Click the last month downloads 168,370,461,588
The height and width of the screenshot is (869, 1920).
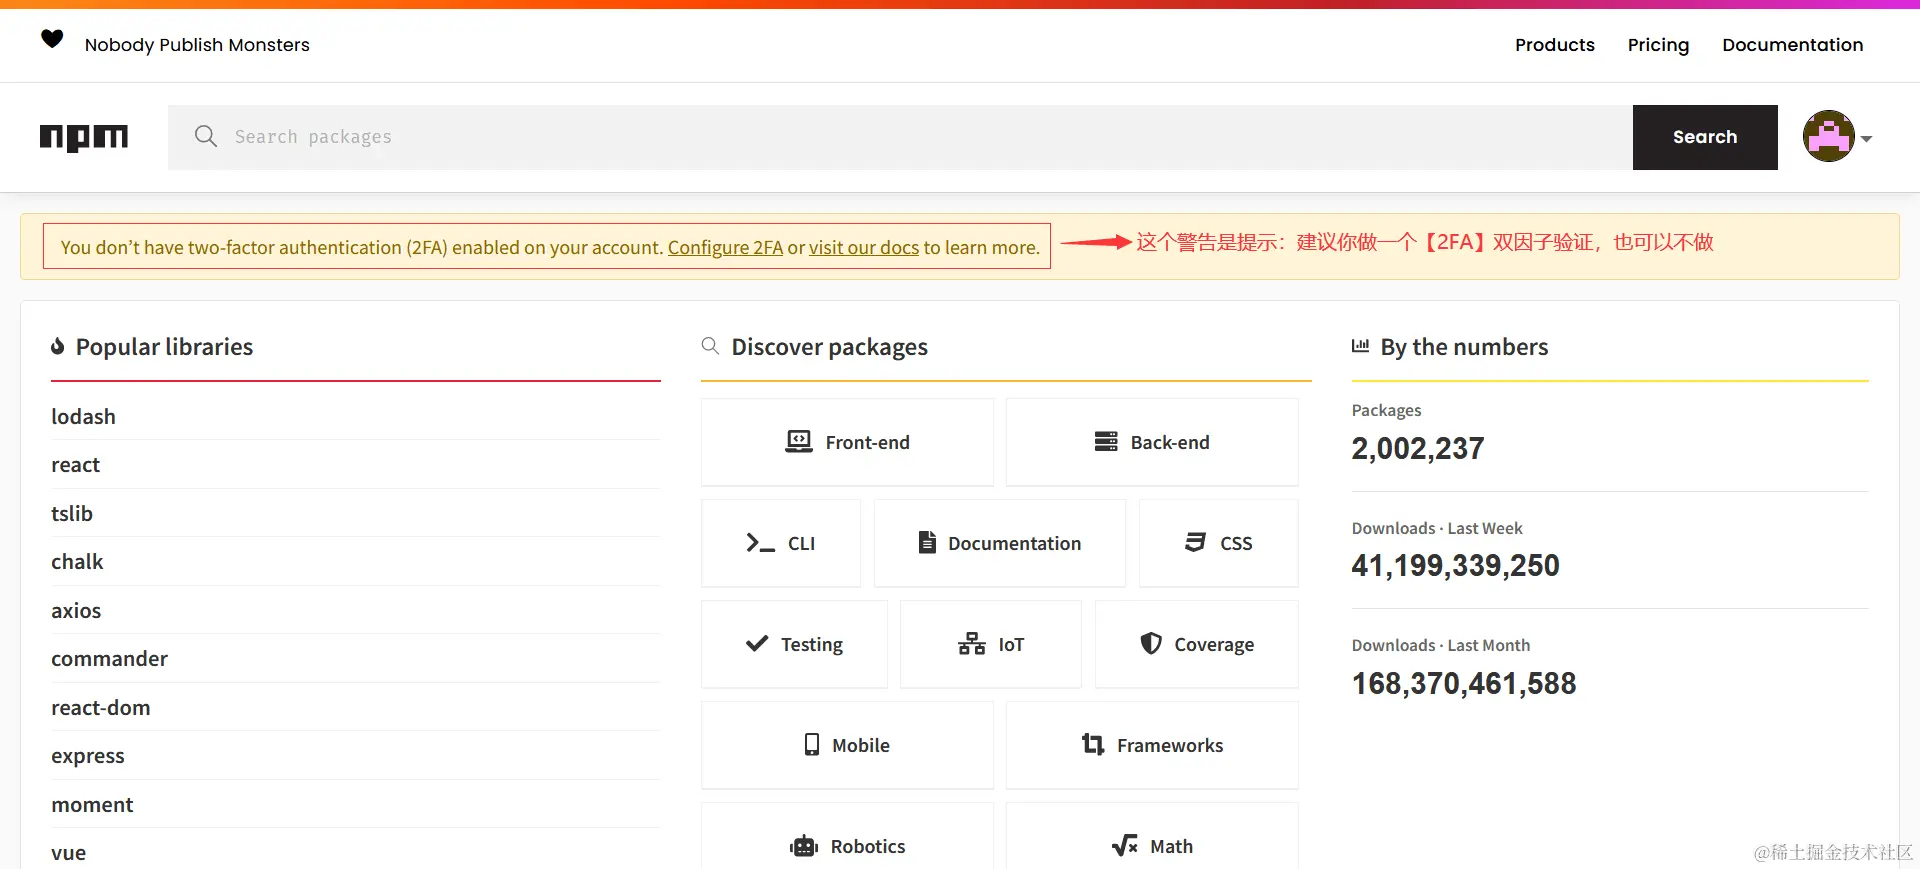click(x=1464, y=683)
